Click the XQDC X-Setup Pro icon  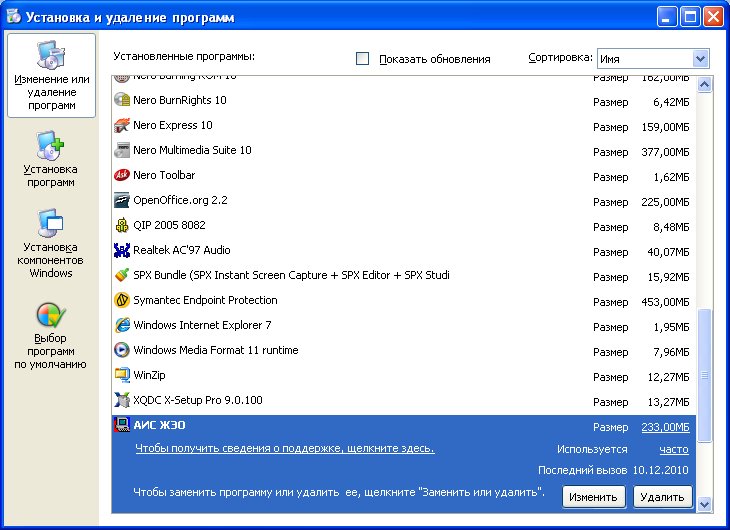click(122, 400)
